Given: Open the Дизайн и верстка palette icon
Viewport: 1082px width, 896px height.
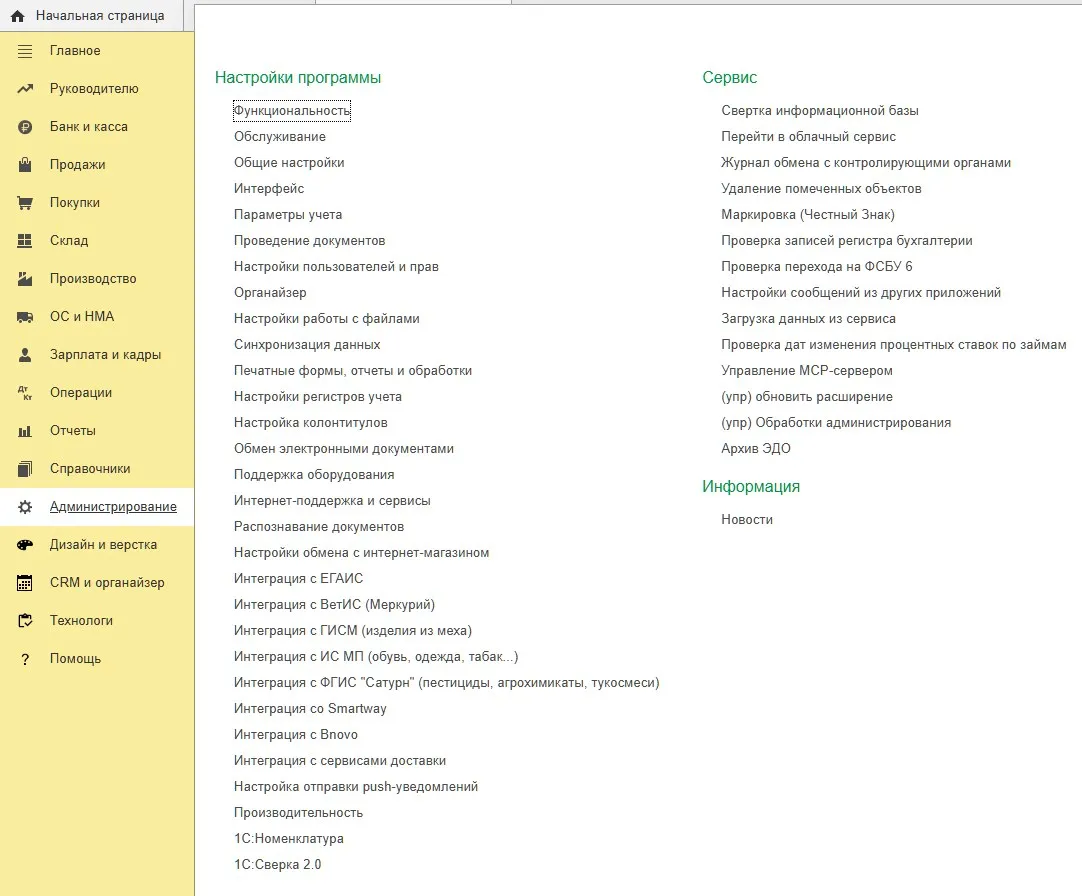Looking at the screenshot, I should [x=25, y=545].
